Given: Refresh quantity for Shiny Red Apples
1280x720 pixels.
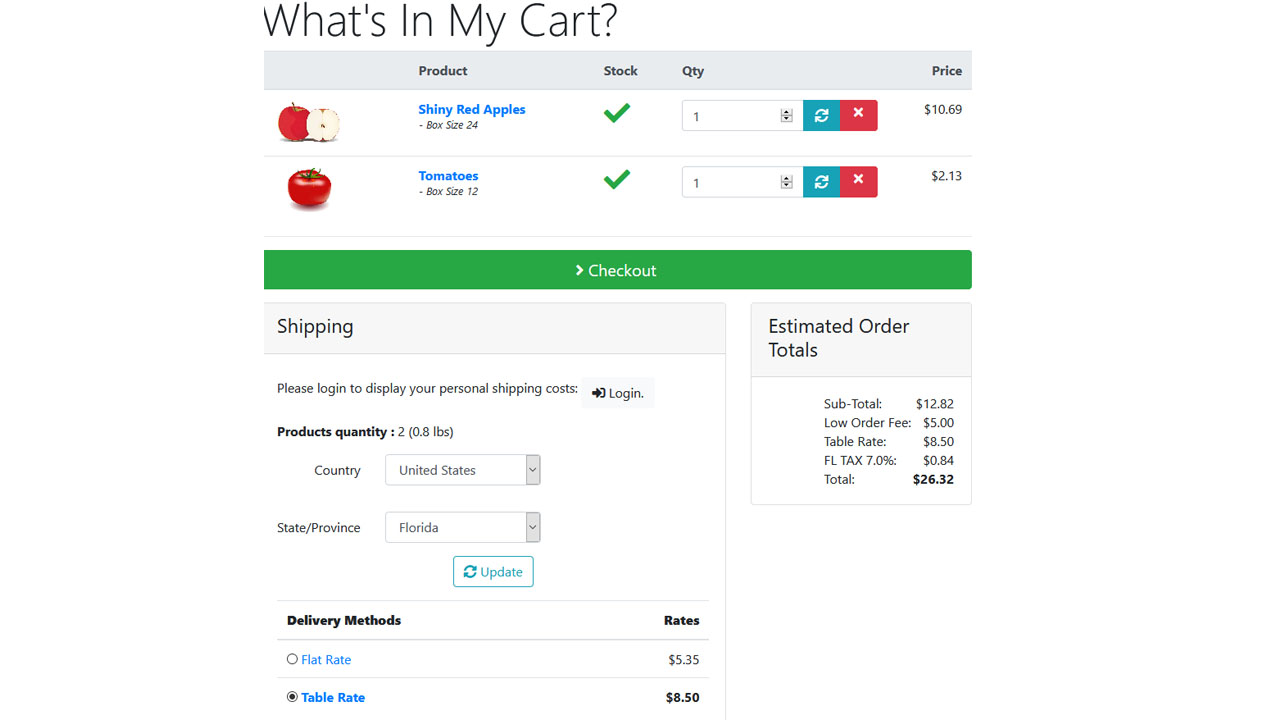Looking at the screenshot, I should [821, 116].
